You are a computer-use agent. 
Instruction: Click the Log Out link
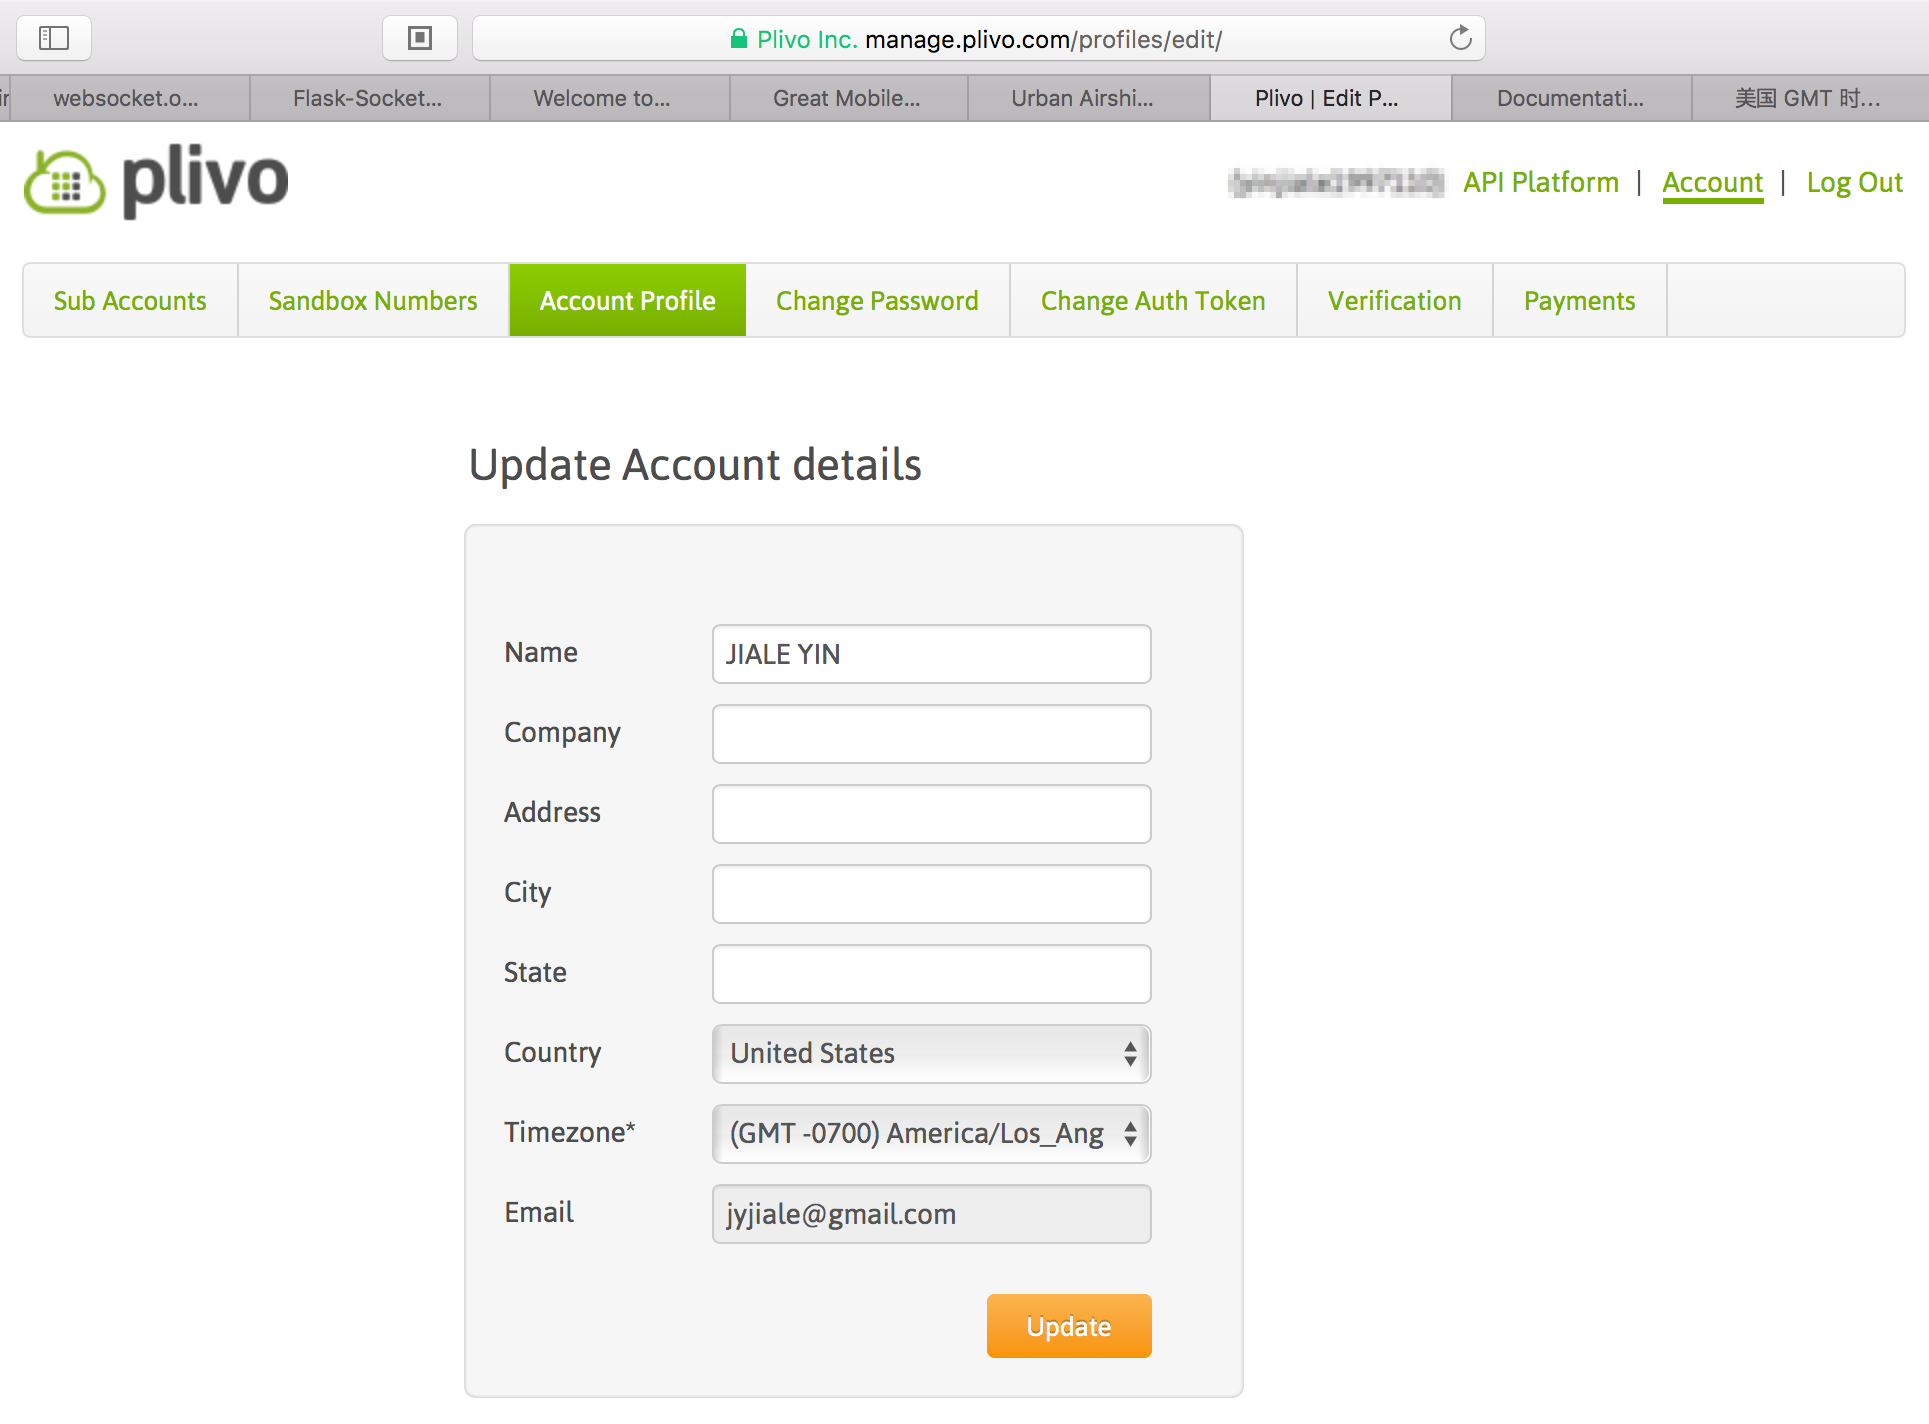click(1854, 182)
